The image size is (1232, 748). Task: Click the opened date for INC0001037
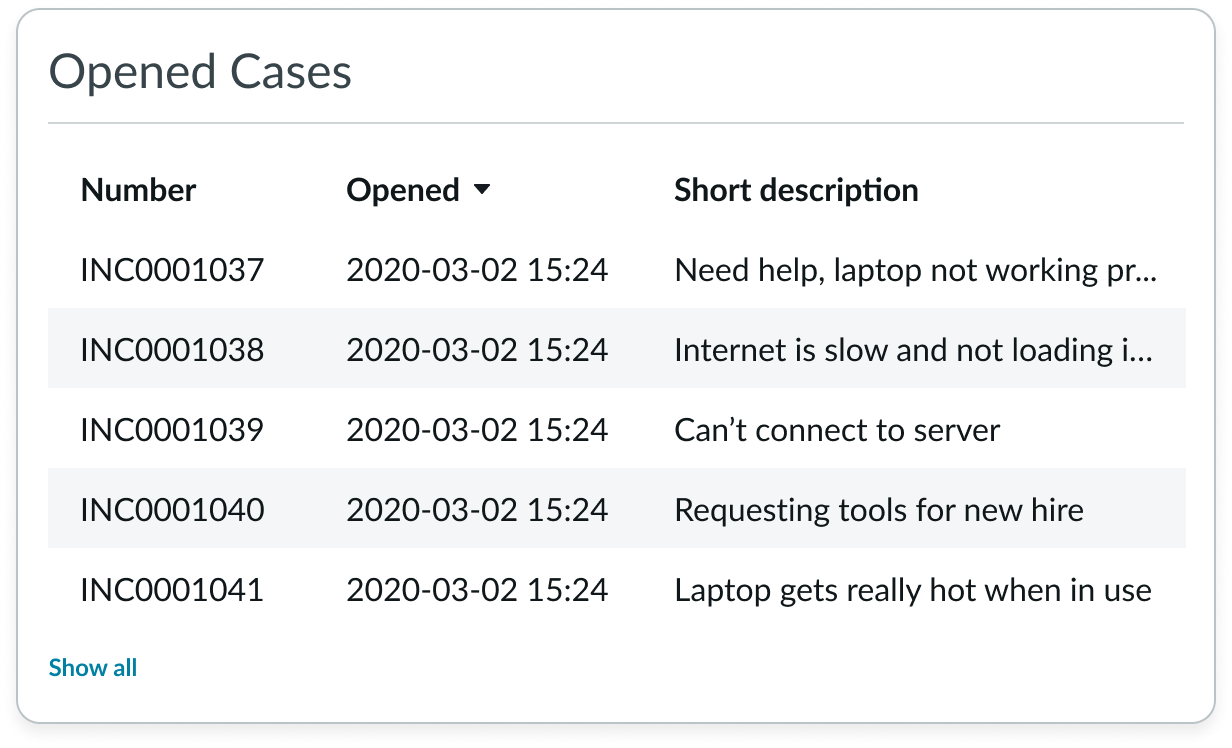tap(477, 270)
